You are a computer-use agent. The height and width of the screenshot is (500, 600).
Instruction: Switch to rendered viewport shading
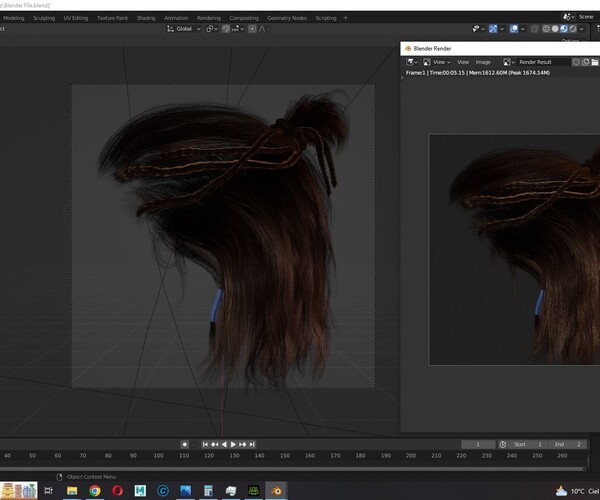[x=572, y=29]
